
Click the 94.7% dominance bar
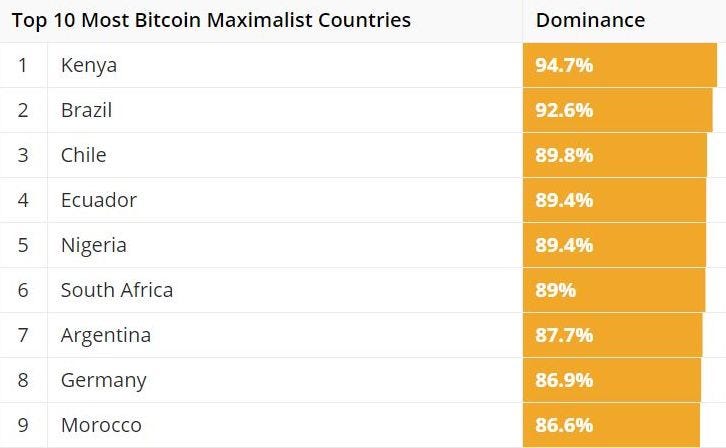pos(620,65)
